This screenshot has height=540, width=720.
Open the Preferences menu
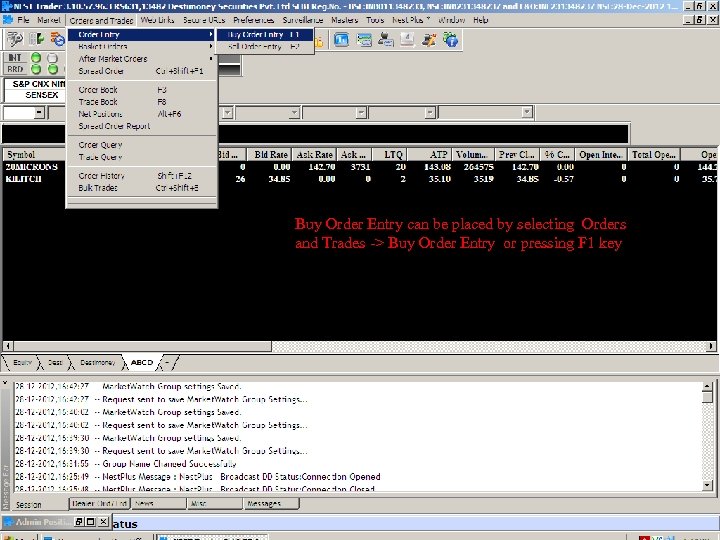coord(253,20)
